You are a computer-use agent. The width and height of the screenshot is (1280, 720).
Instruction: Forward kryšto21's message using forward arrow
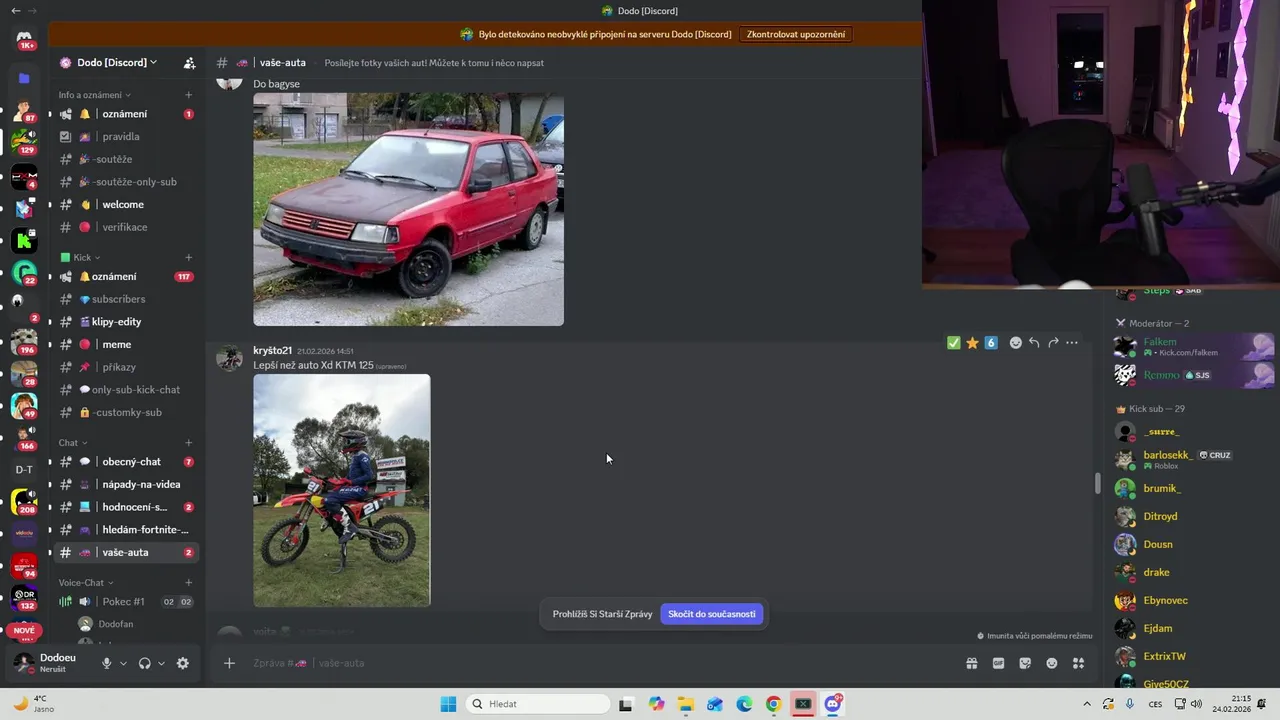(x=1053, y=343)
